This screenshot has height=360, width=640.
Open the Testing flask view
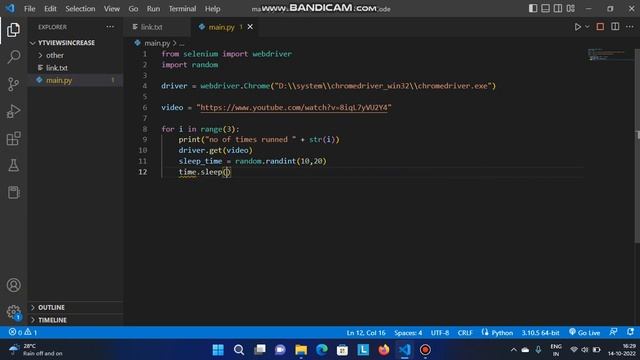pos(13,165)
